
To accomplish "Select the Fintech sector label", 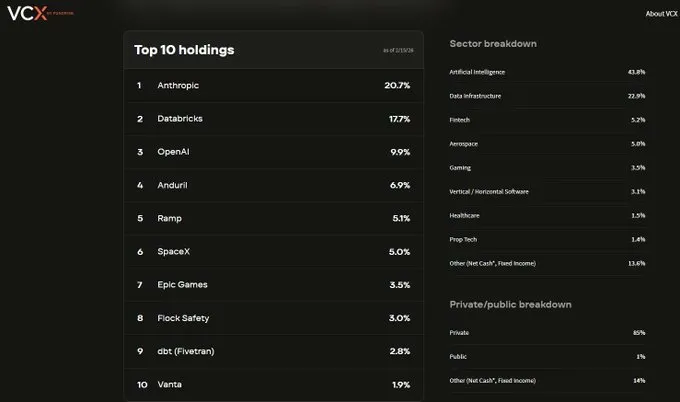I will [x=459, y=120].
